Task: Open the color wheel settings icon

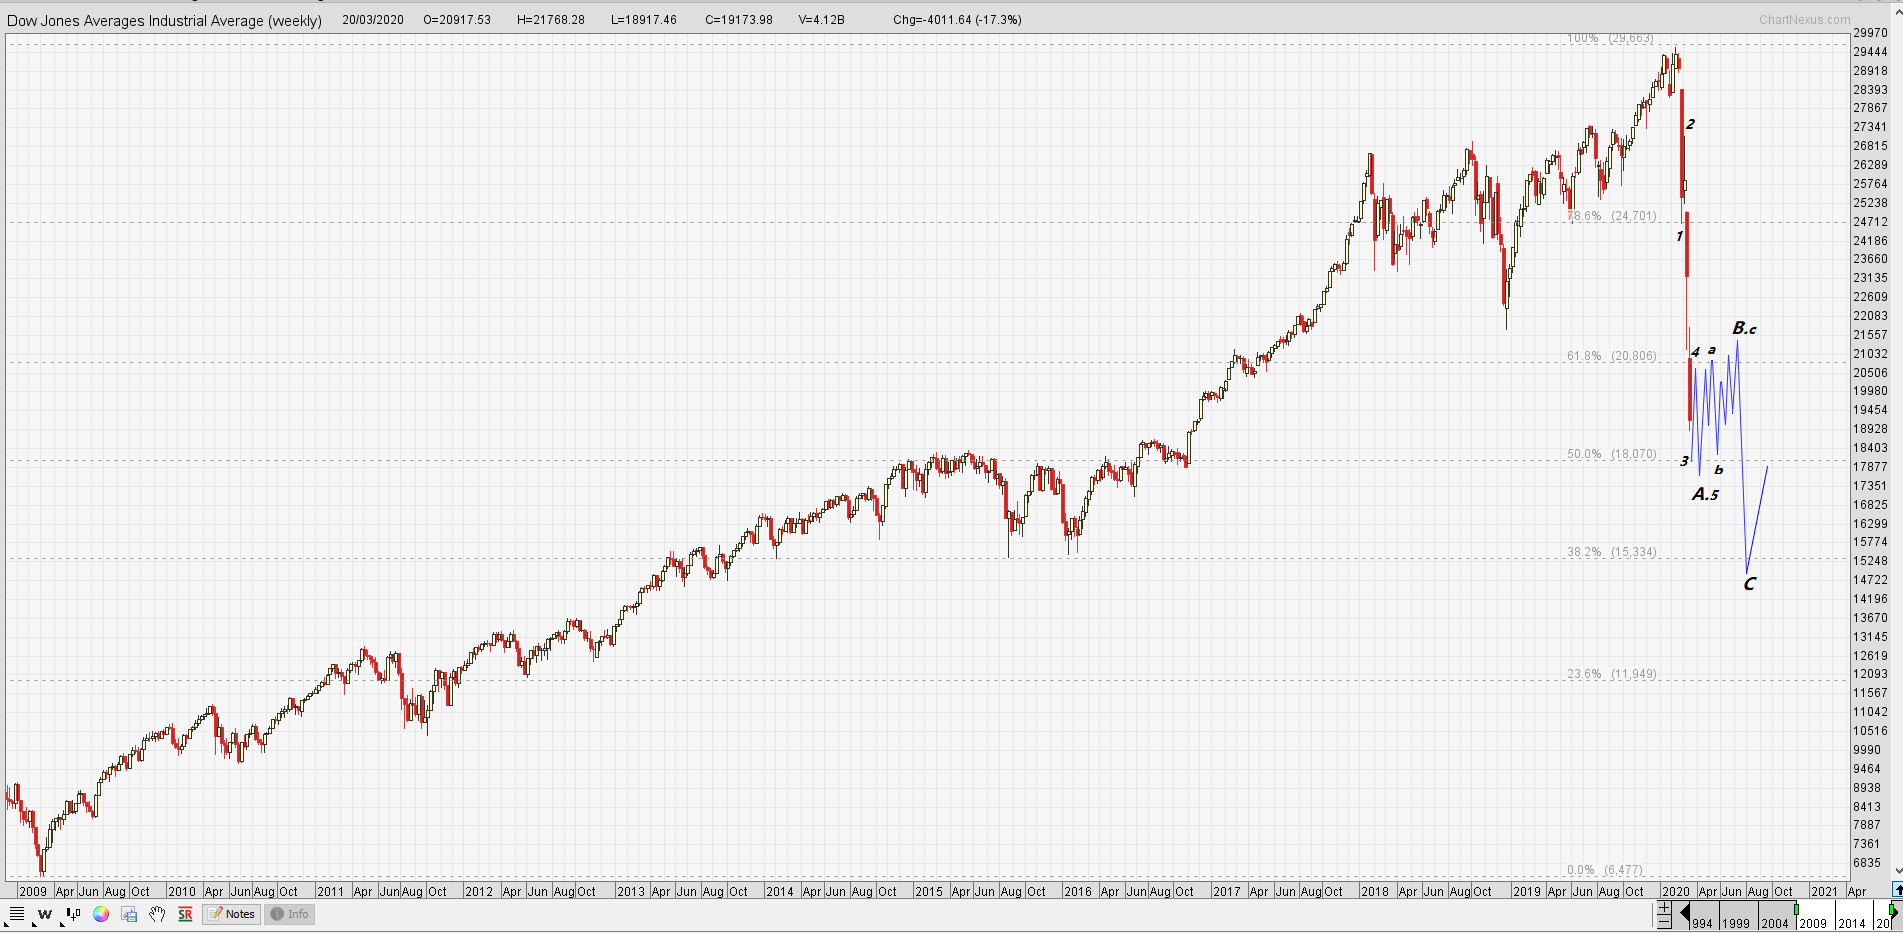Action: click(x=101, y=914)
